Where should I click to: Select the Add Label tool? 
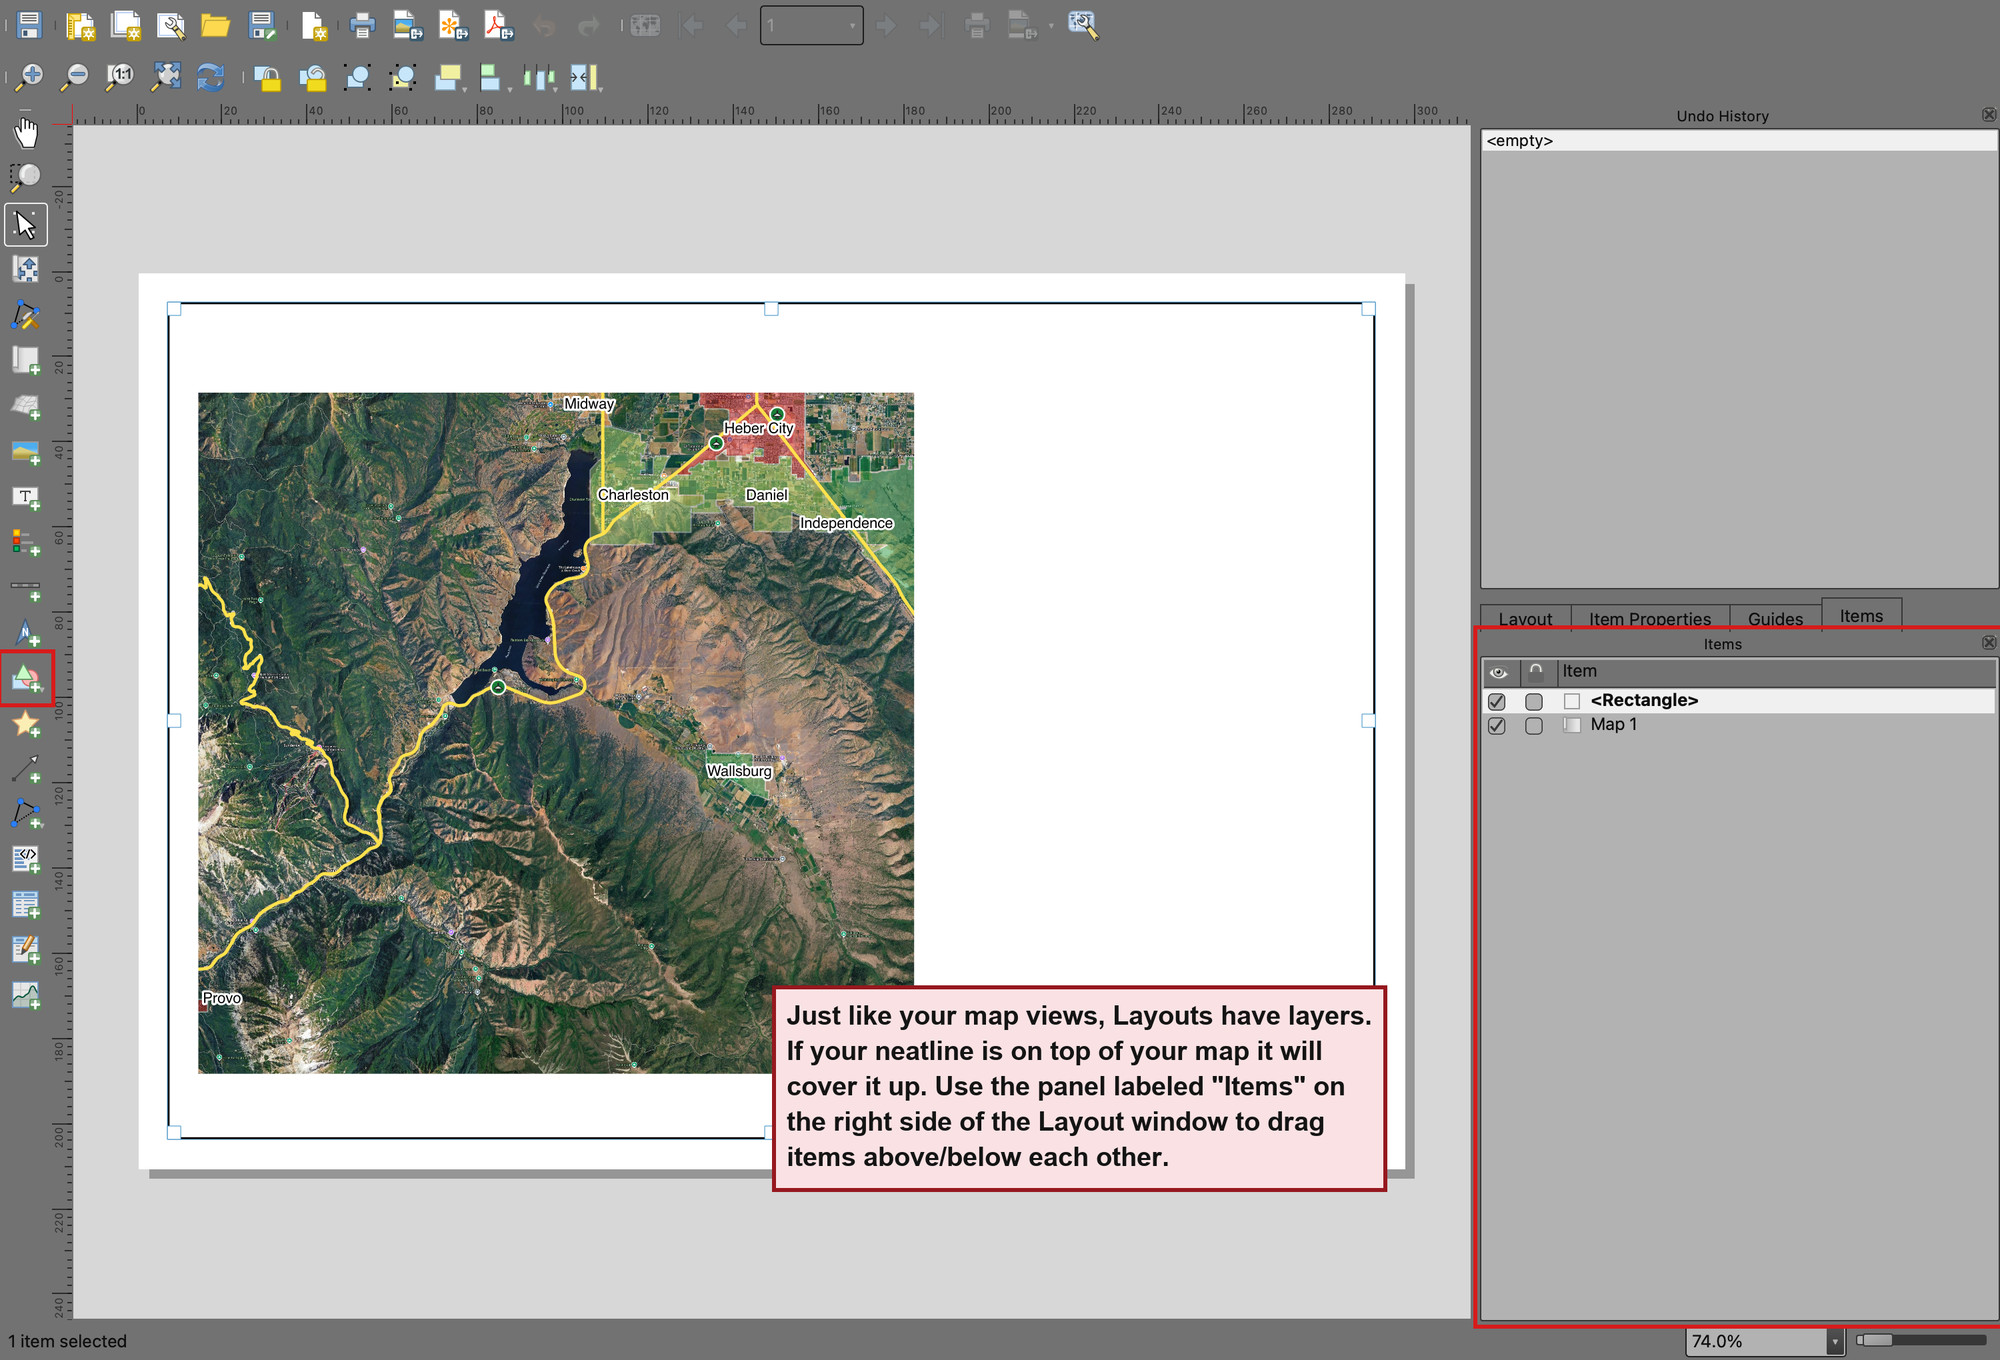[26, 497]
